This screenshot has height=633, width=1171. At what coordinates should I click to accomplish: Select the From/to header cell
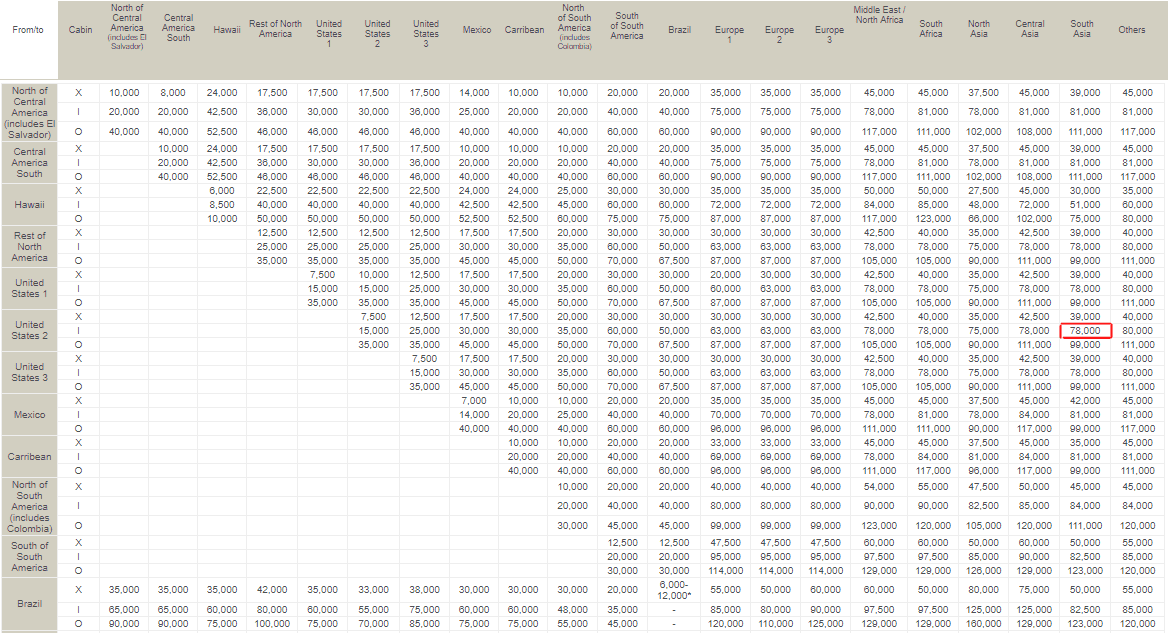pyautogui.click(x=30, y=30)
